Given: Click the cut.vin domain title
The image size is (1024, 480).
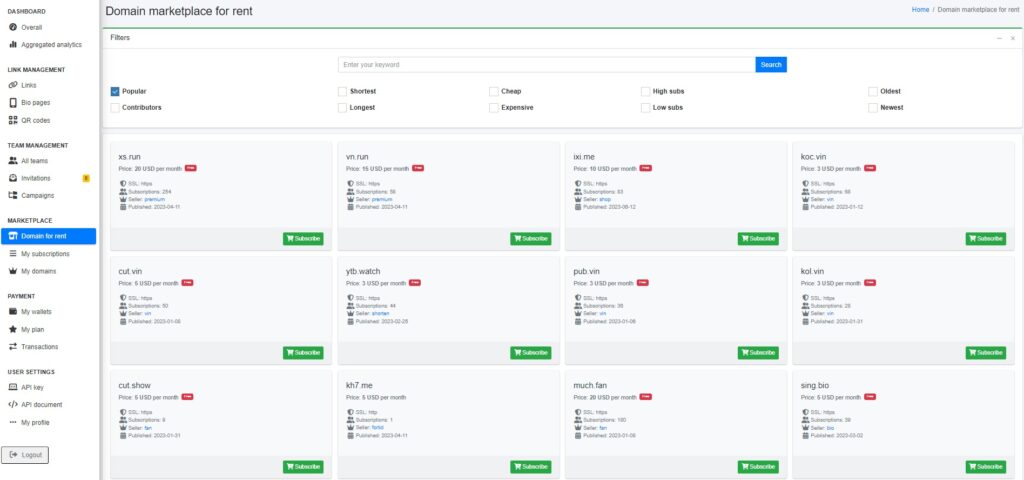Looking at the screenshot, I should (x=131, y=271).
